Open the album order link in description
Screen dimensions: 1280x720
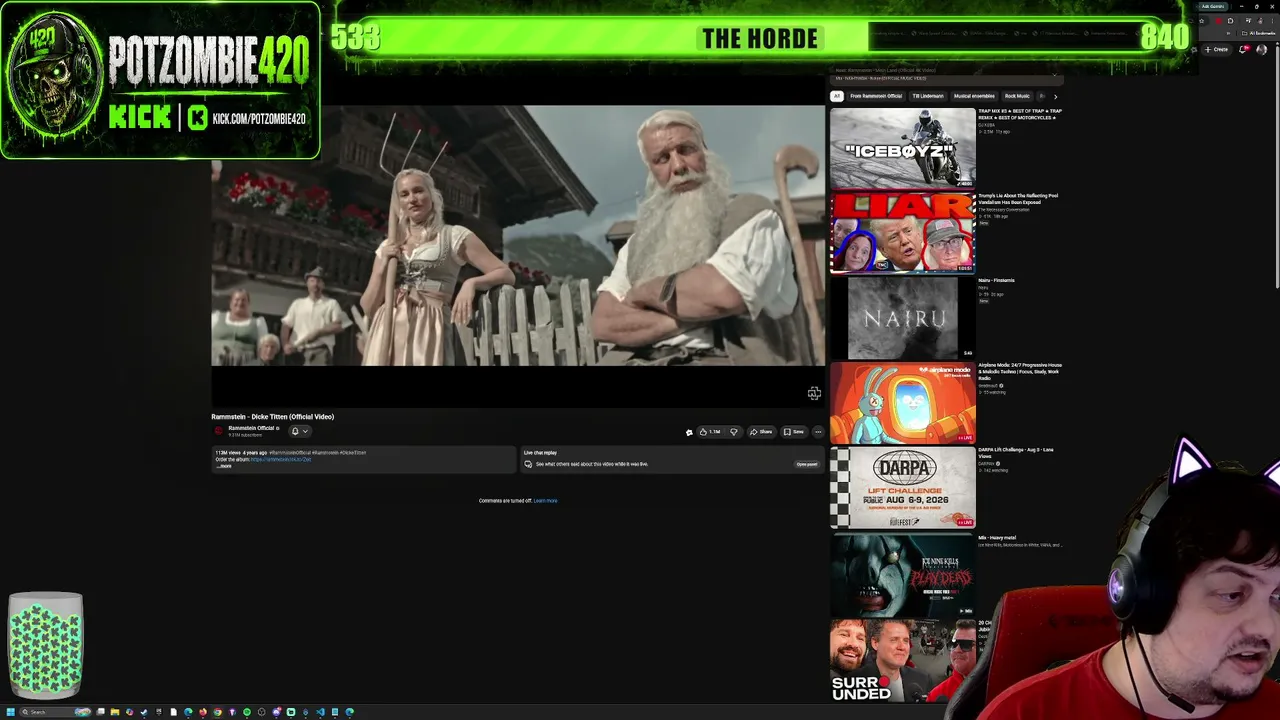(281, 459)
